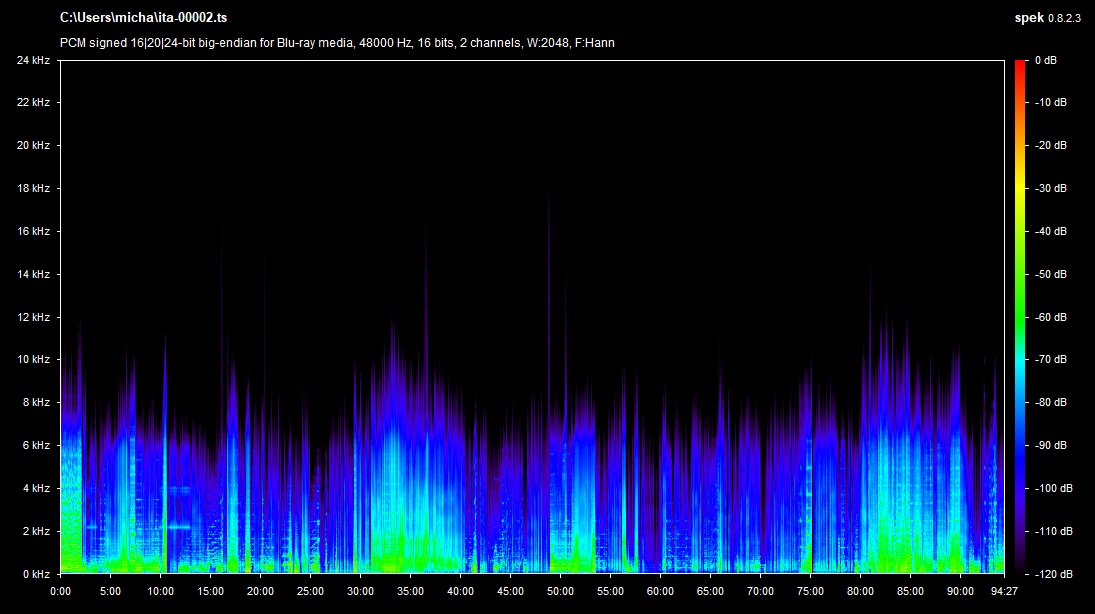Click the 18 kHz frequency axis label
1095x614 pixels.
tap(33, 188)
